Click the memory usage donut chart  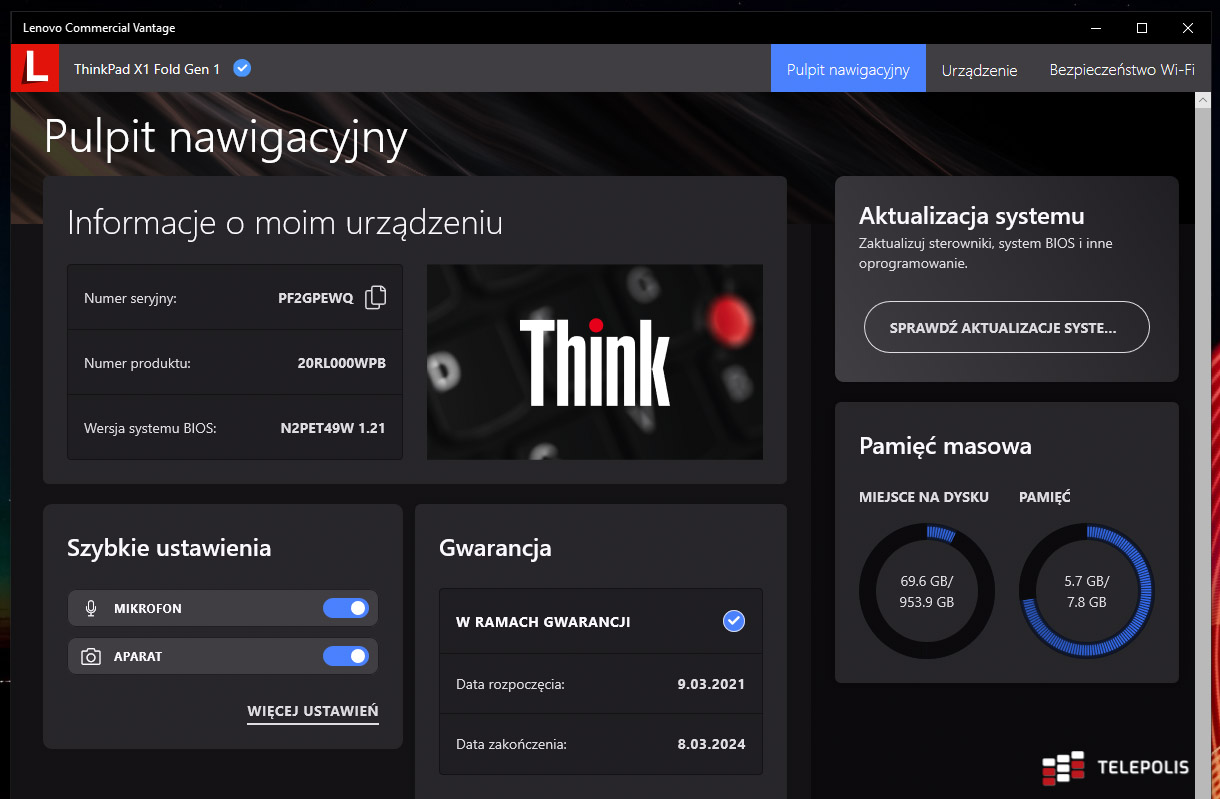[1086, 591]
